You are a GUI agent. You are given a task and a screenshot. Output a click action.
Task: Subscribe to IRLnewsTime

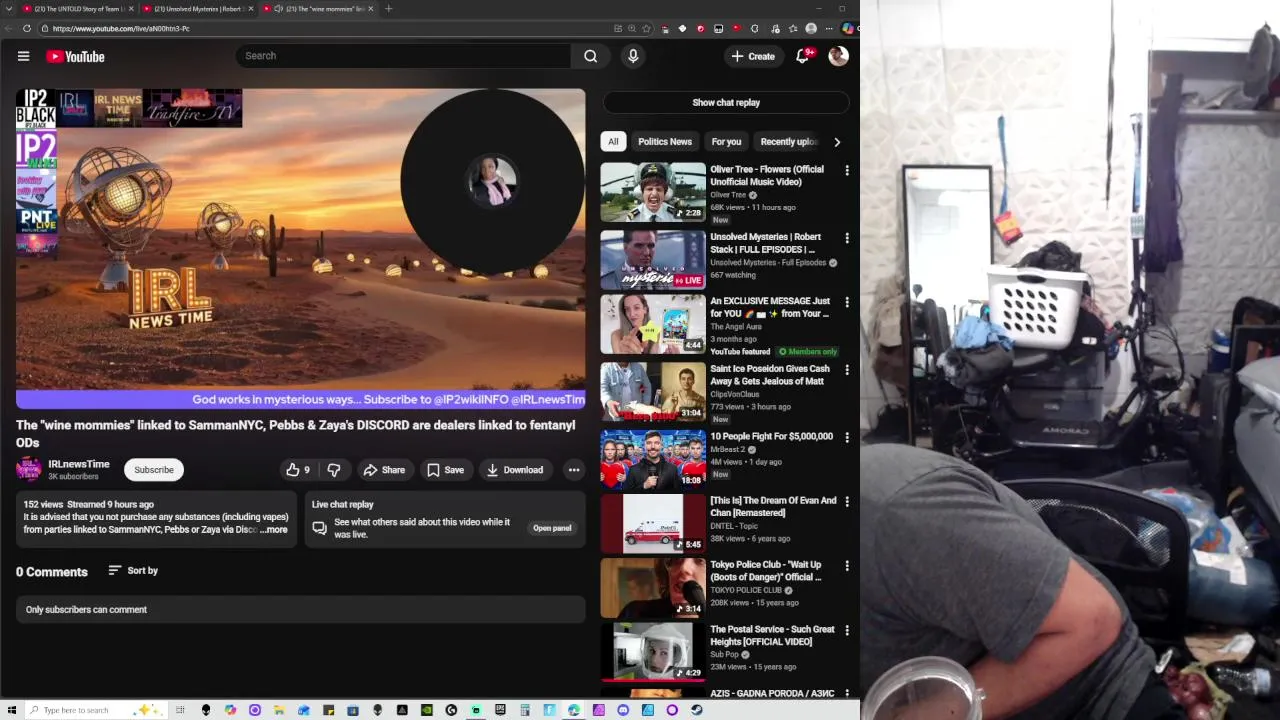154,470
